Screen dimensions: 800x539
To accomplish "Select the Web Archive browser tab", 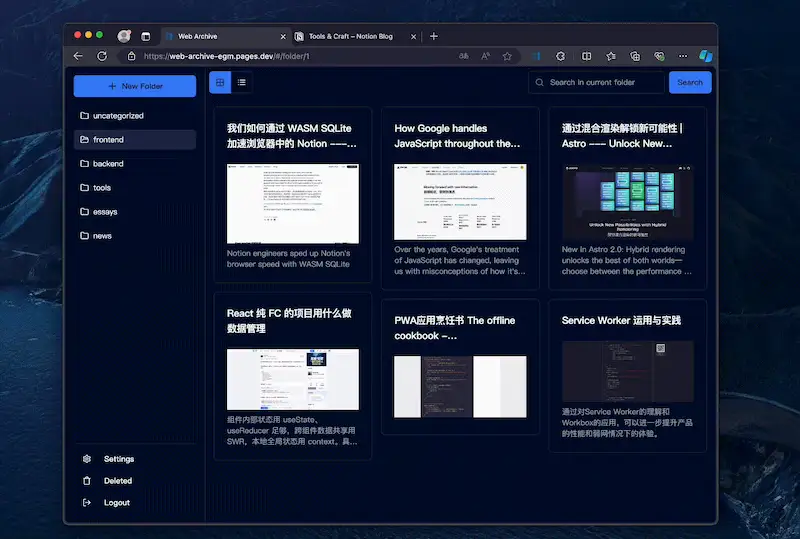I will pyautogui.click(x=215, y=36).
